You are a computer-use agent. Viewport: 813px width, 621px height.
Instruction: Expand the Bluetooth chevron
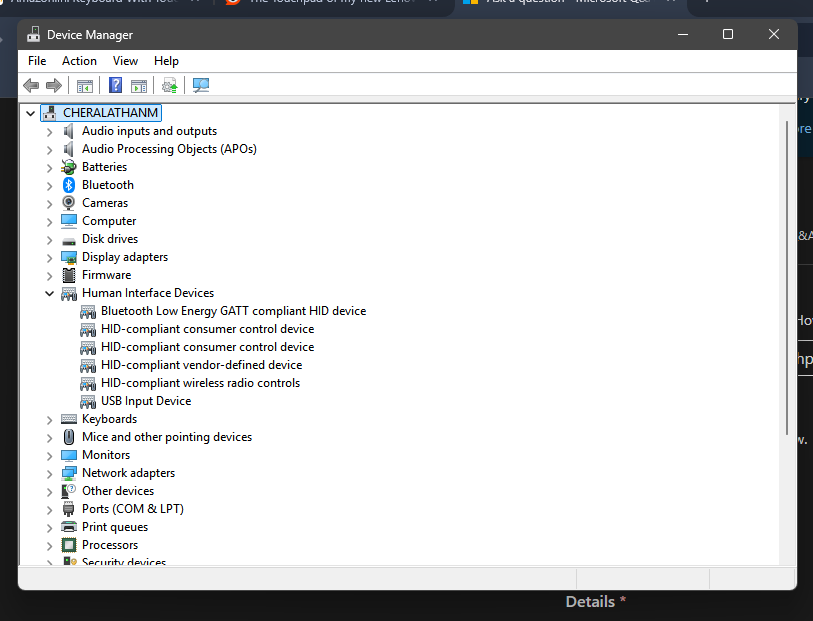49,186
